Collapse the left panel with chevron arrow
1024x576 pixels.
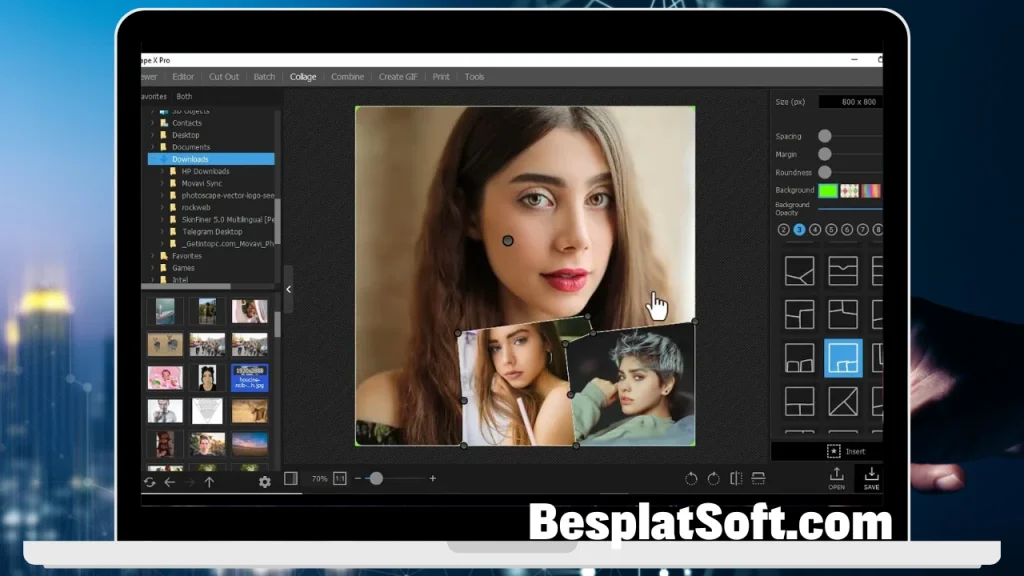pyautogui.click(x=289, y=289)
